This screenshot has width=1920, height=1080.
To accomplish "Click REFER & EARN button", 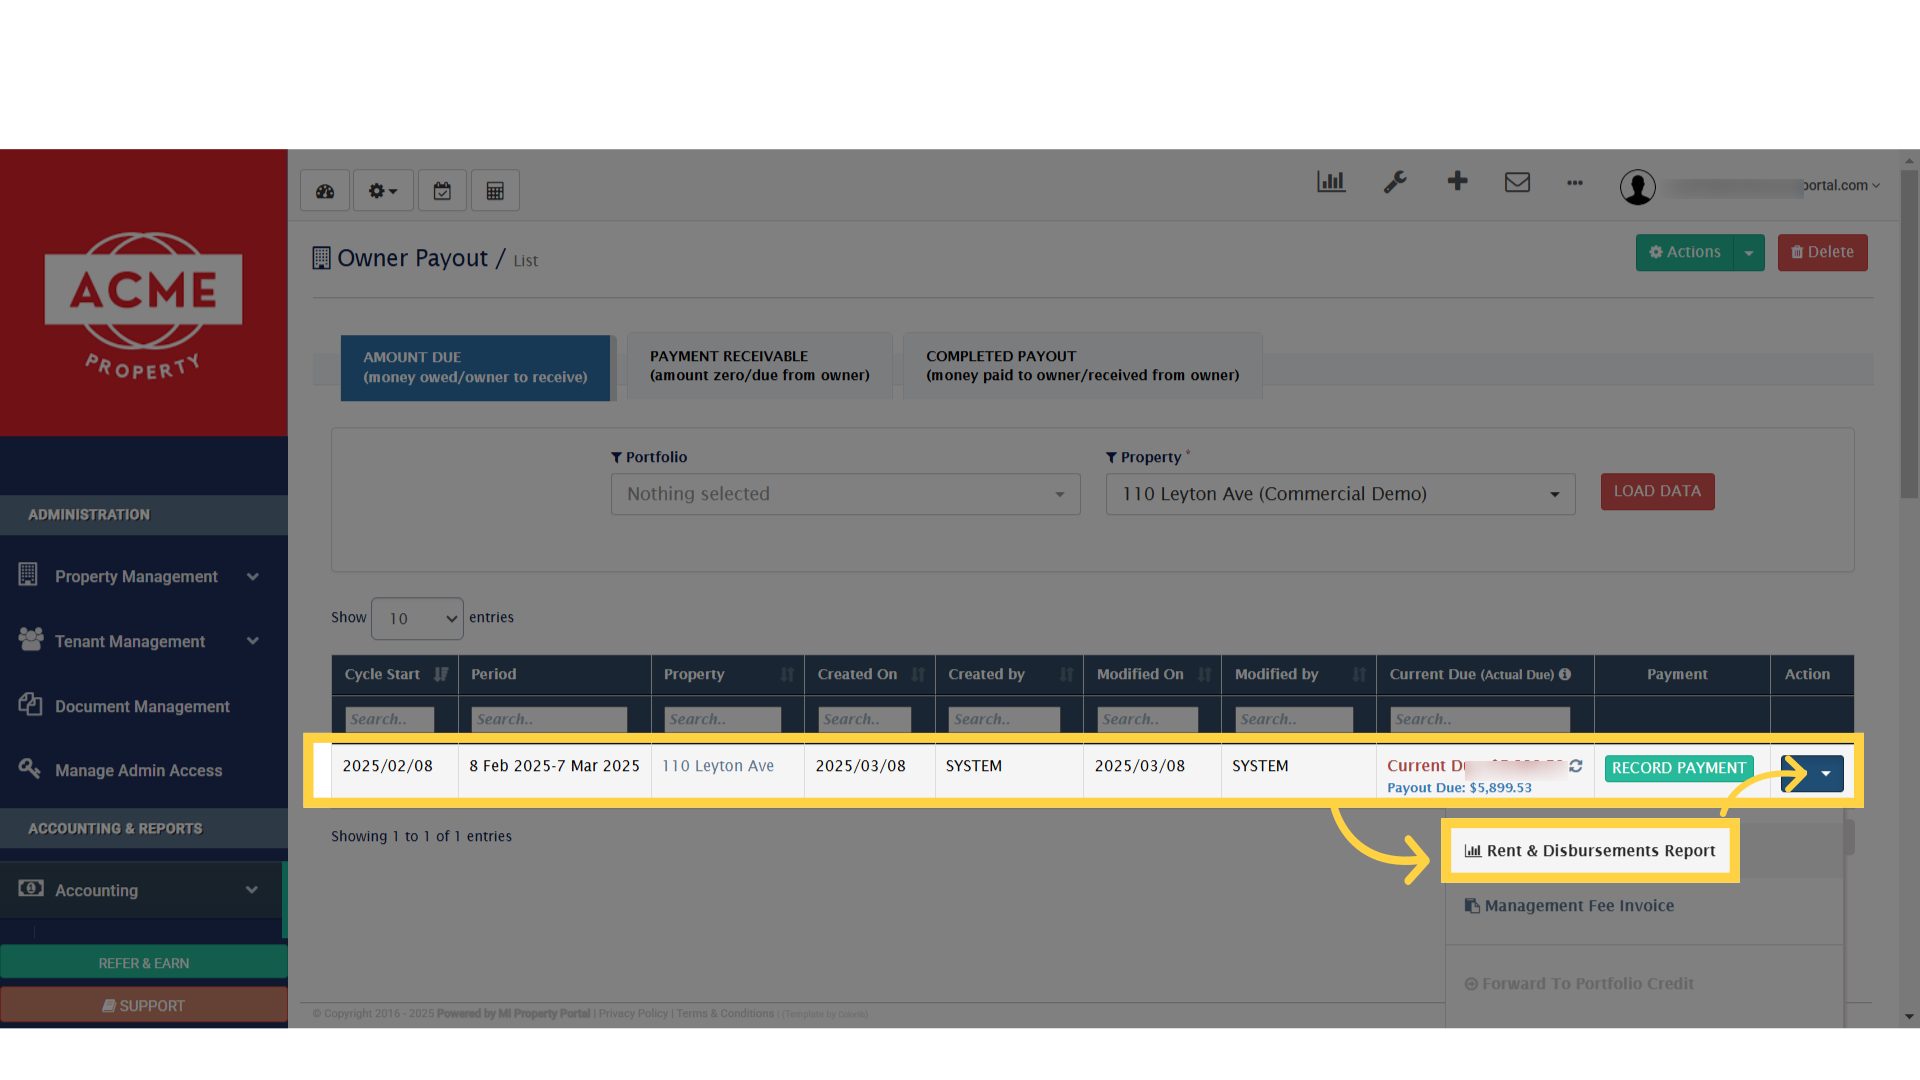I will coord(144,963).
